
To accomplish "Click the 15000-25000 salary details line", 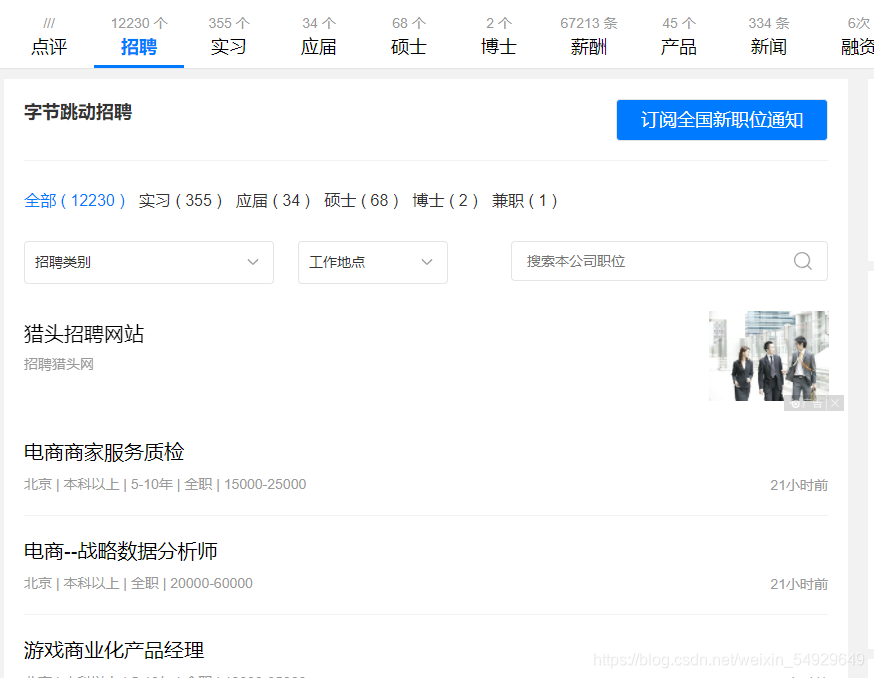I will 165,485.
